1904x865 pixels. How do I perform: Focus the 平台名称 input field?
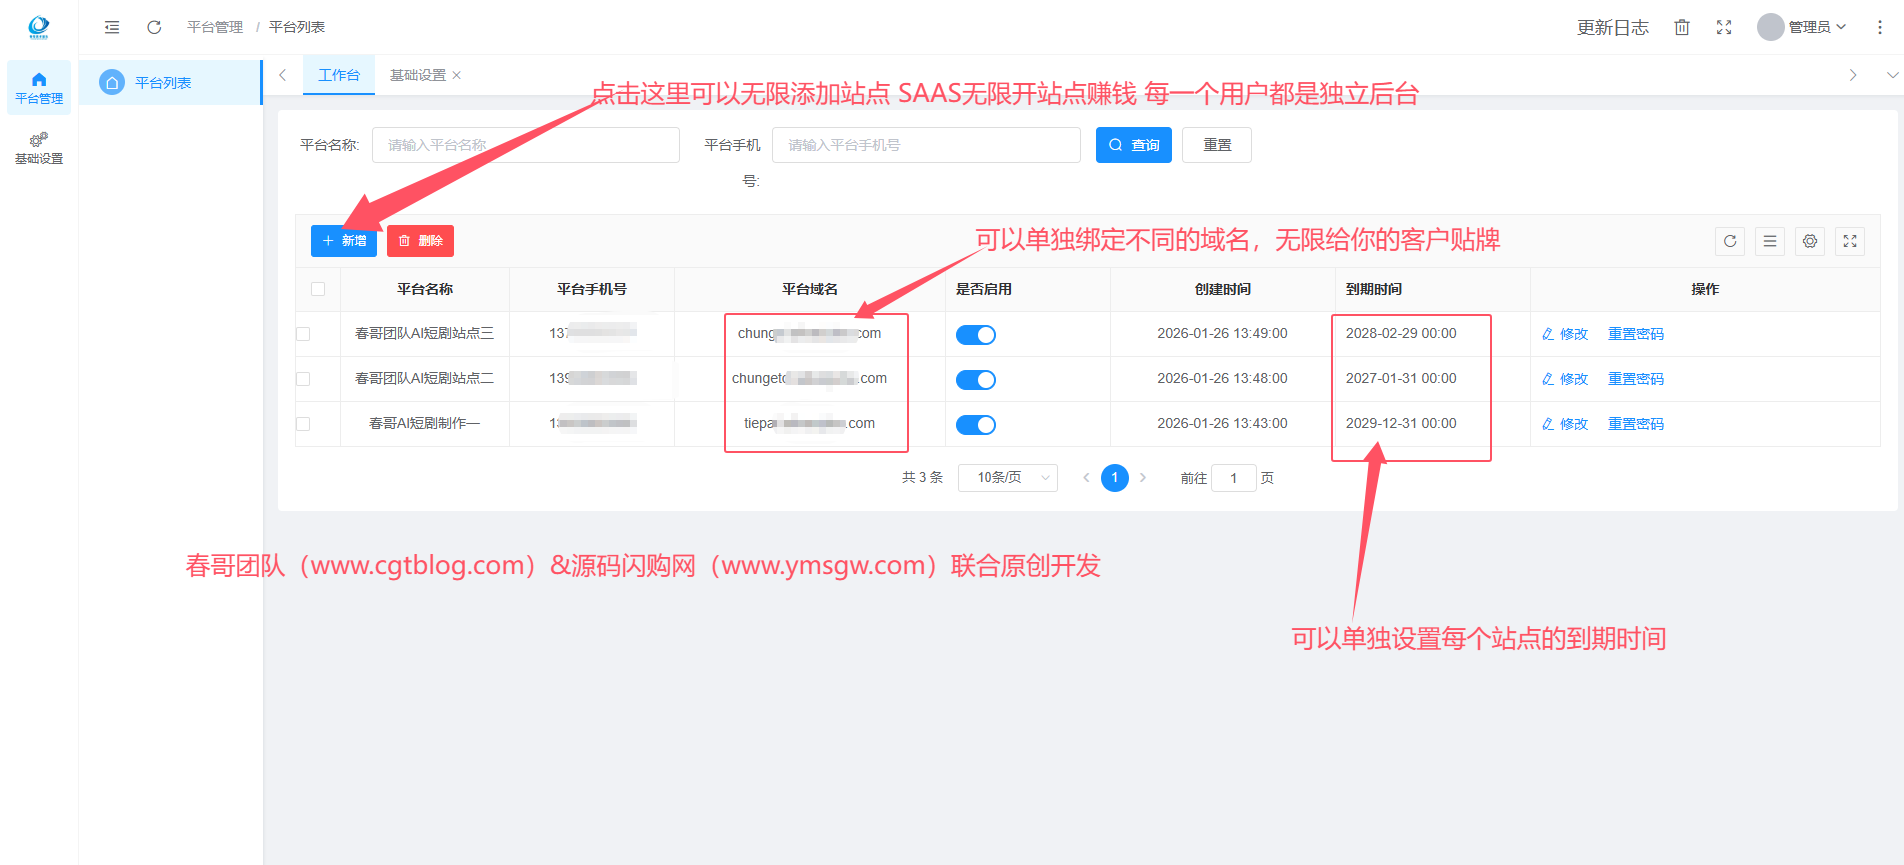526,145
